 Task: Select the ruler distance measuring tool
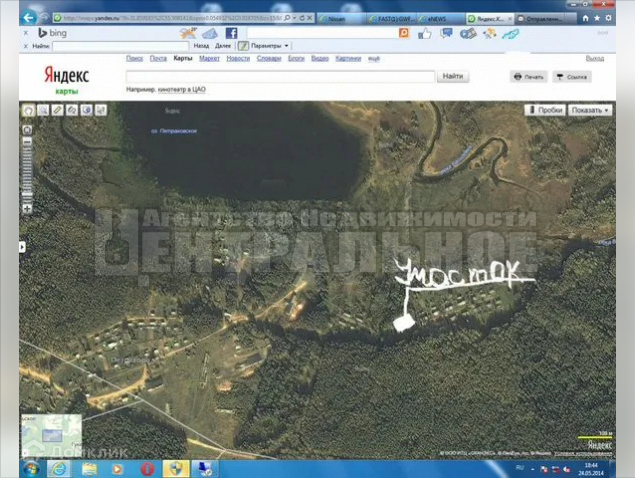[58, 110]
